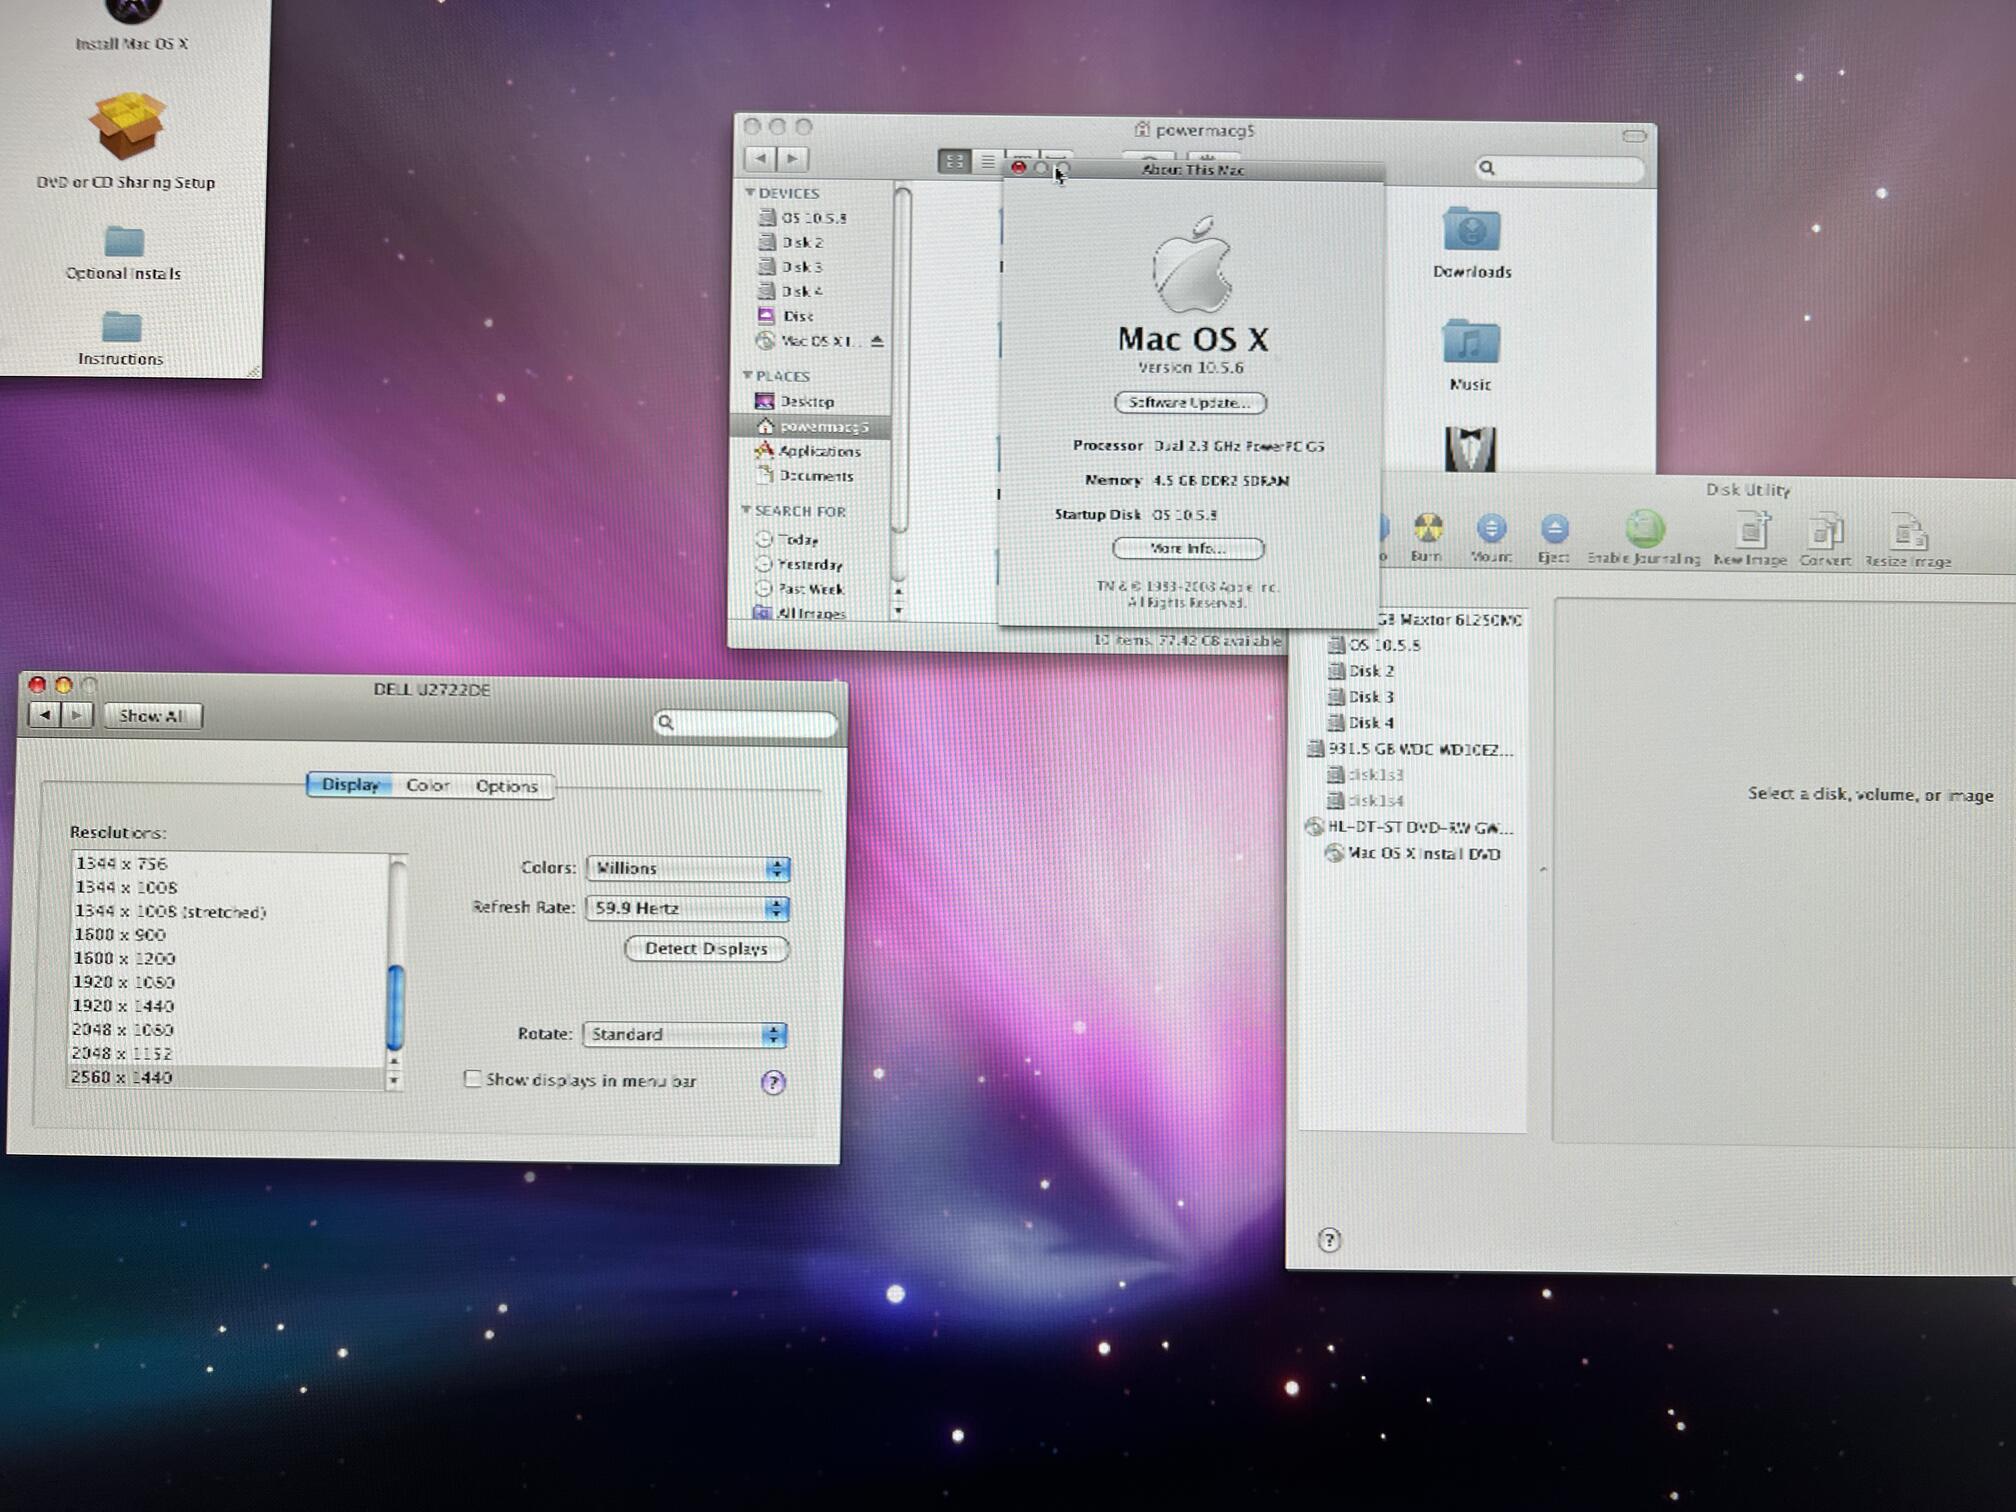Click Software Update button
The image size is (2016, 1512).
[1190, 402]
